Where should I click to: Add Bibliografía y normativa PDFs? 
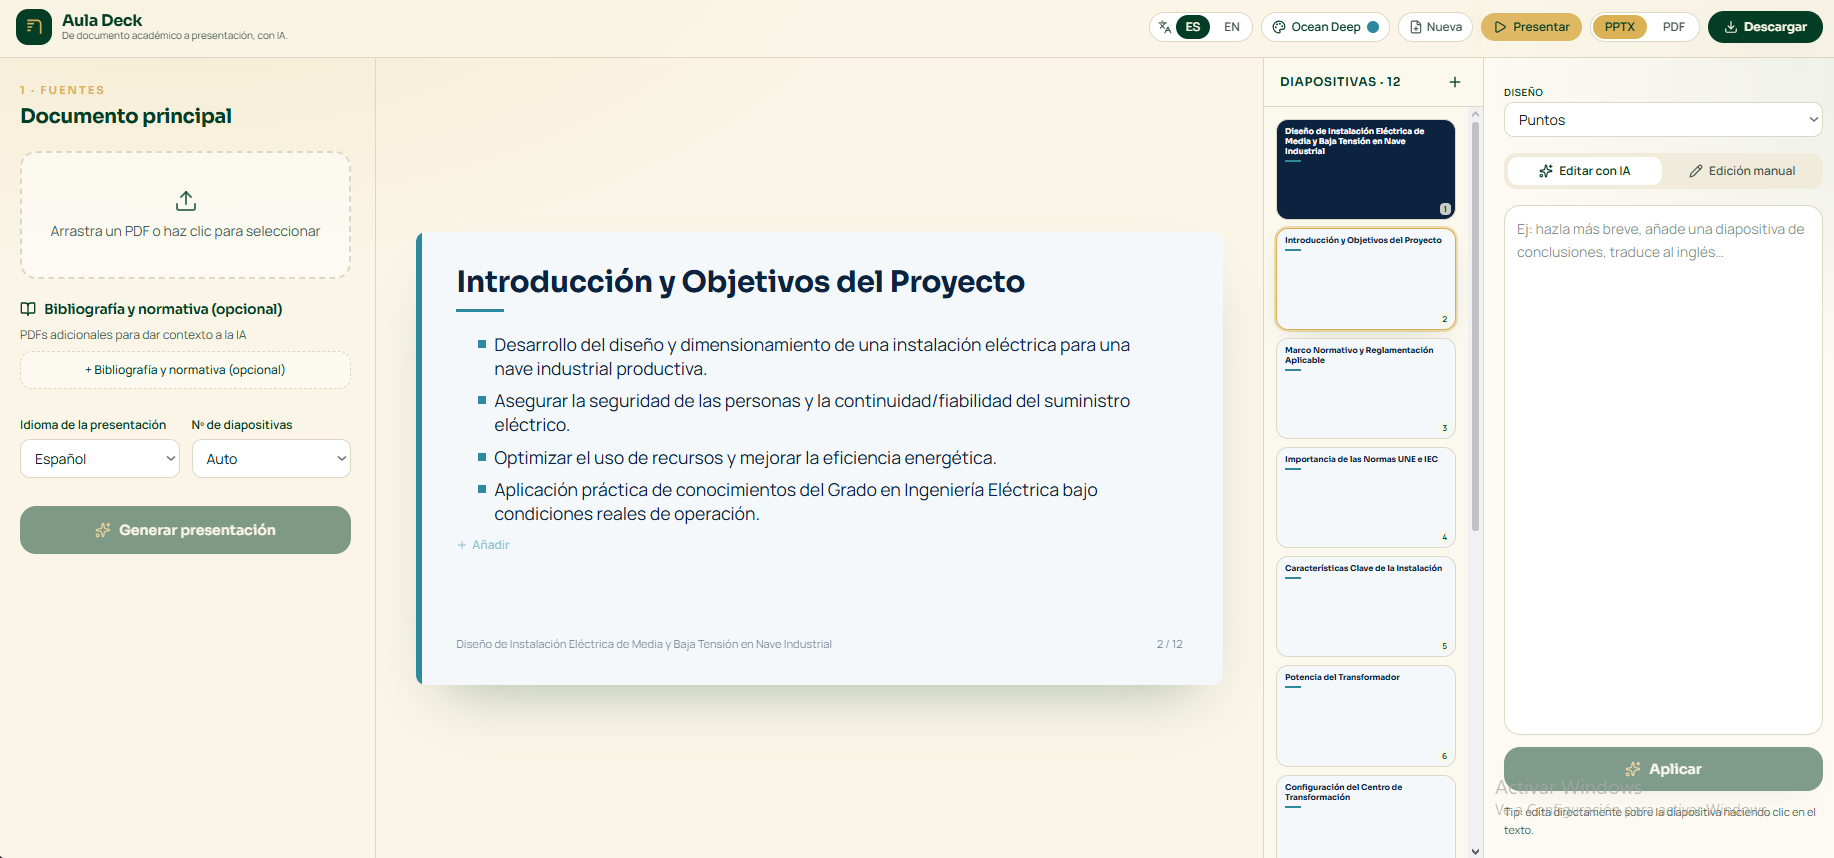coord(185,370)
